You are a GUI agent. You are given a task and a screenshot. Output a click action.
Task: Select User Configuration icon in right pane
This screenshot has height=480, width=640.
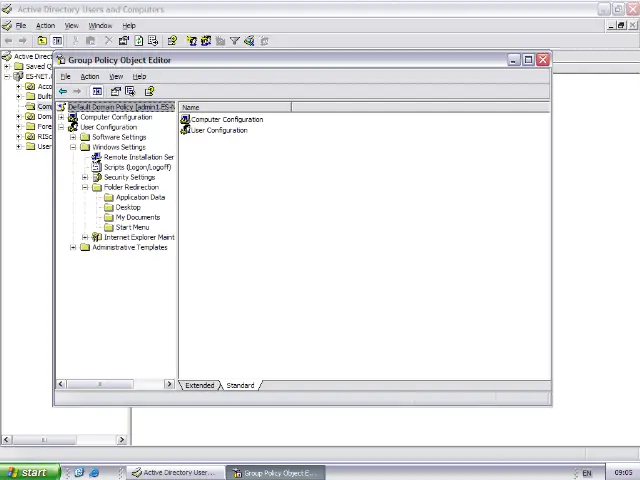coord(185,130)
